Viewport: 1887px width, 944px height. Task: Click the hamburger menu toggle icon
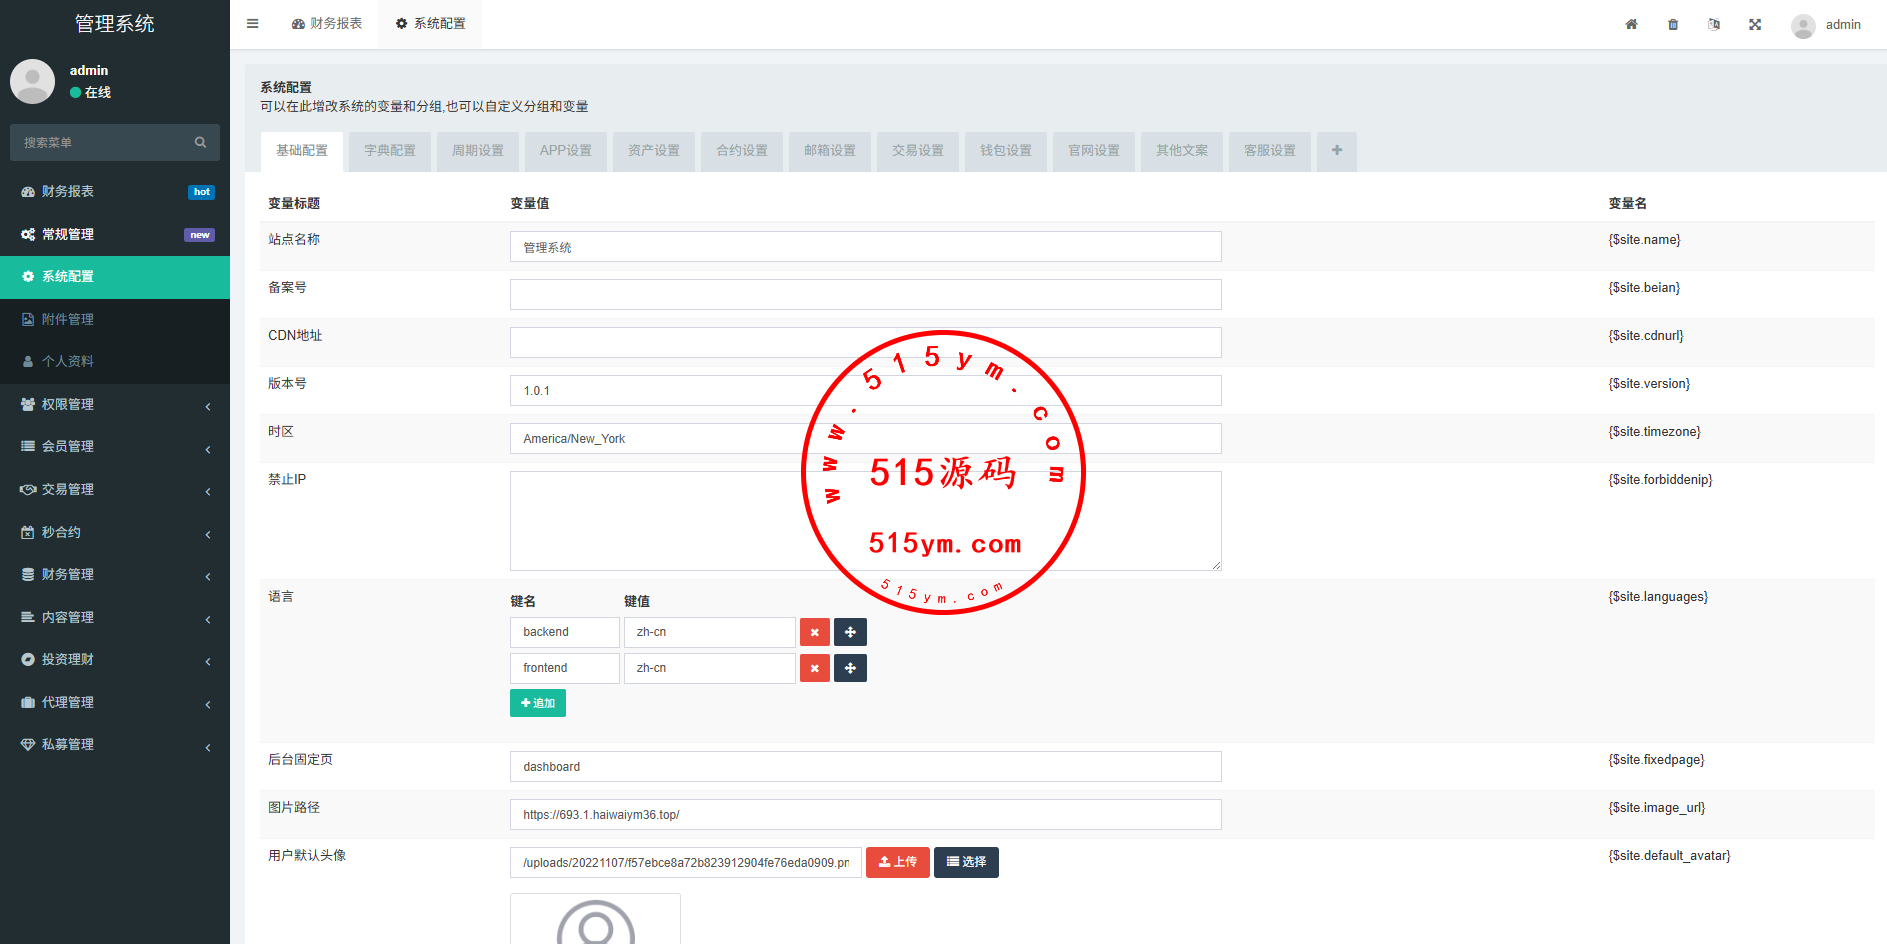click(x=253, y=24)
